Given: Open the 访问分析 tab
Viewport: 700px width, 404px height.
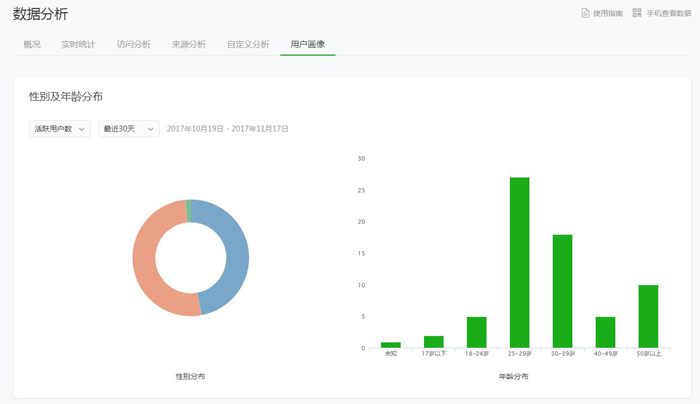Looking at the screenshot, I should (x=133, y=44).
